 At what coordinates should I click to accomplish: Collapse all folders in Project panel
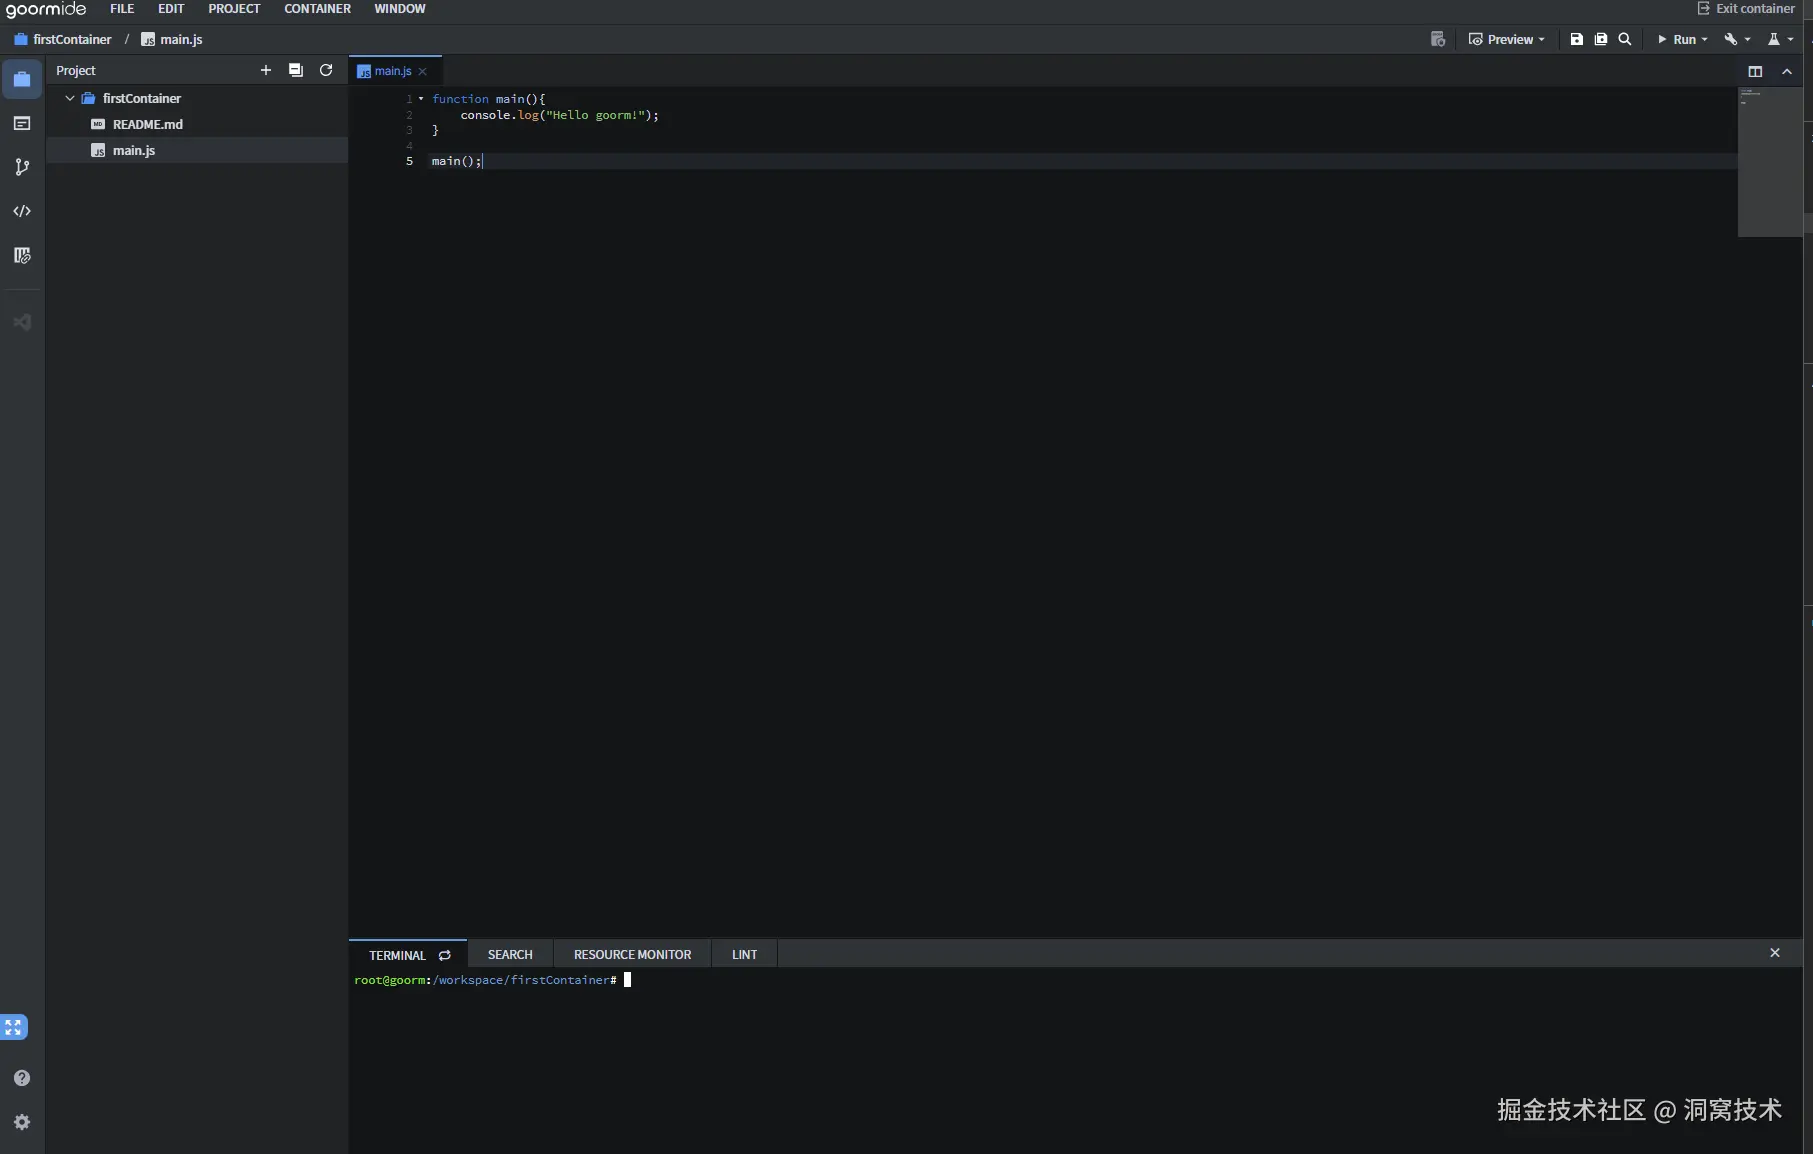(x=296, y=70)
